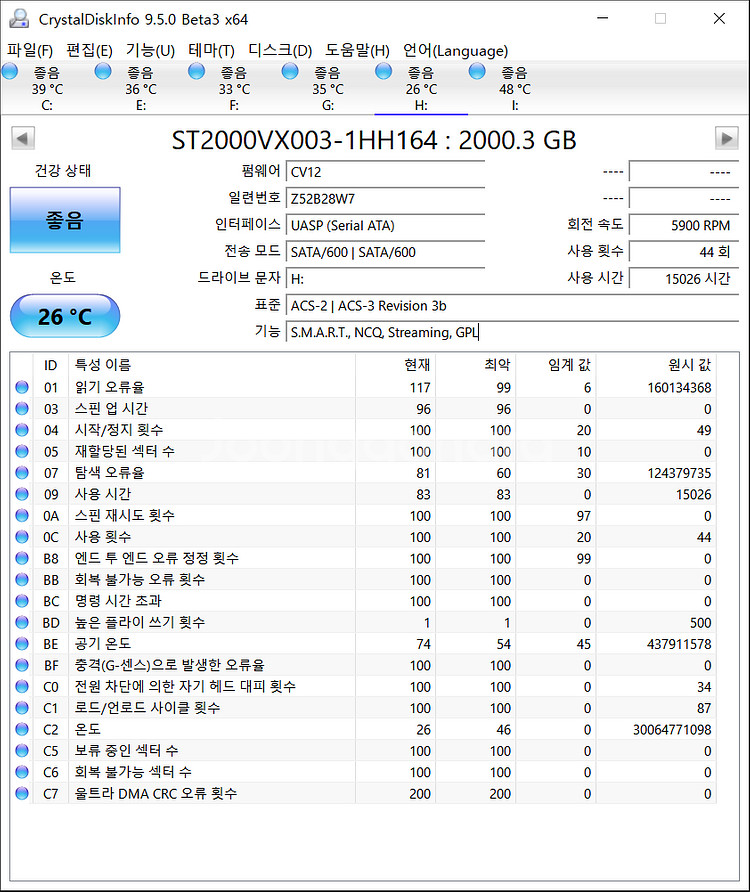
Task: Click status orb for attribute 05 재할당된 섹터 수
Action: point(22,451)
